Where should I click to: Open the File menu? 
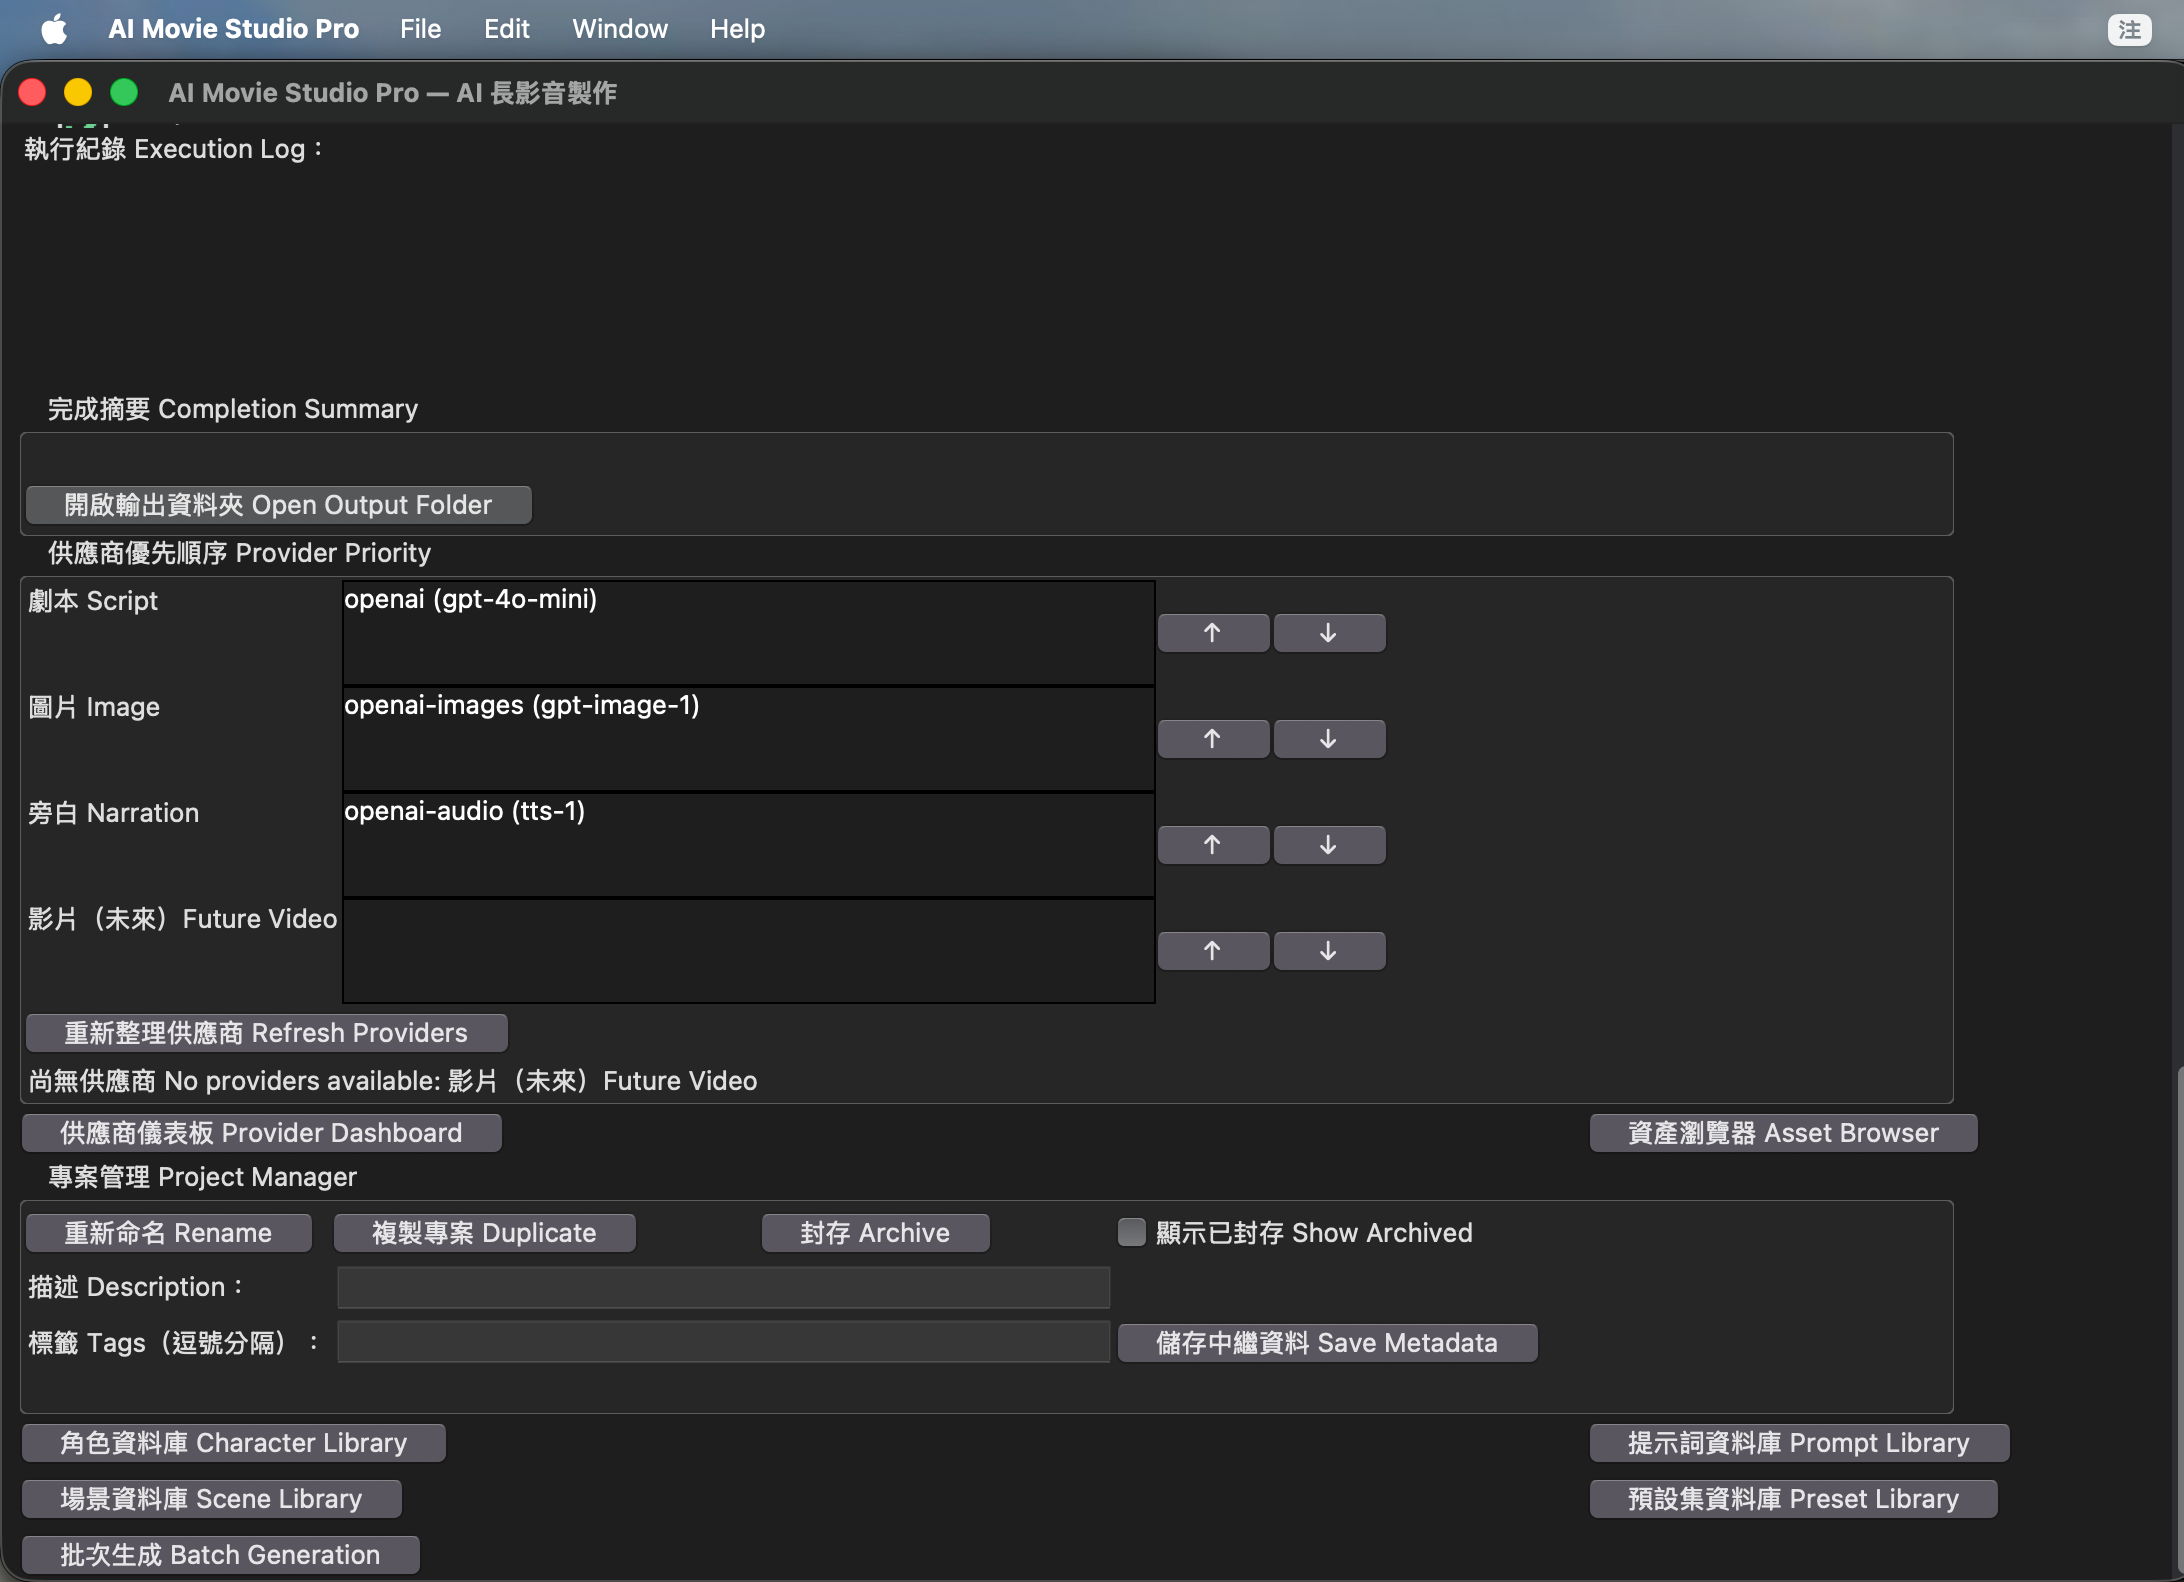pyautogui.click(x=420, y=29)
